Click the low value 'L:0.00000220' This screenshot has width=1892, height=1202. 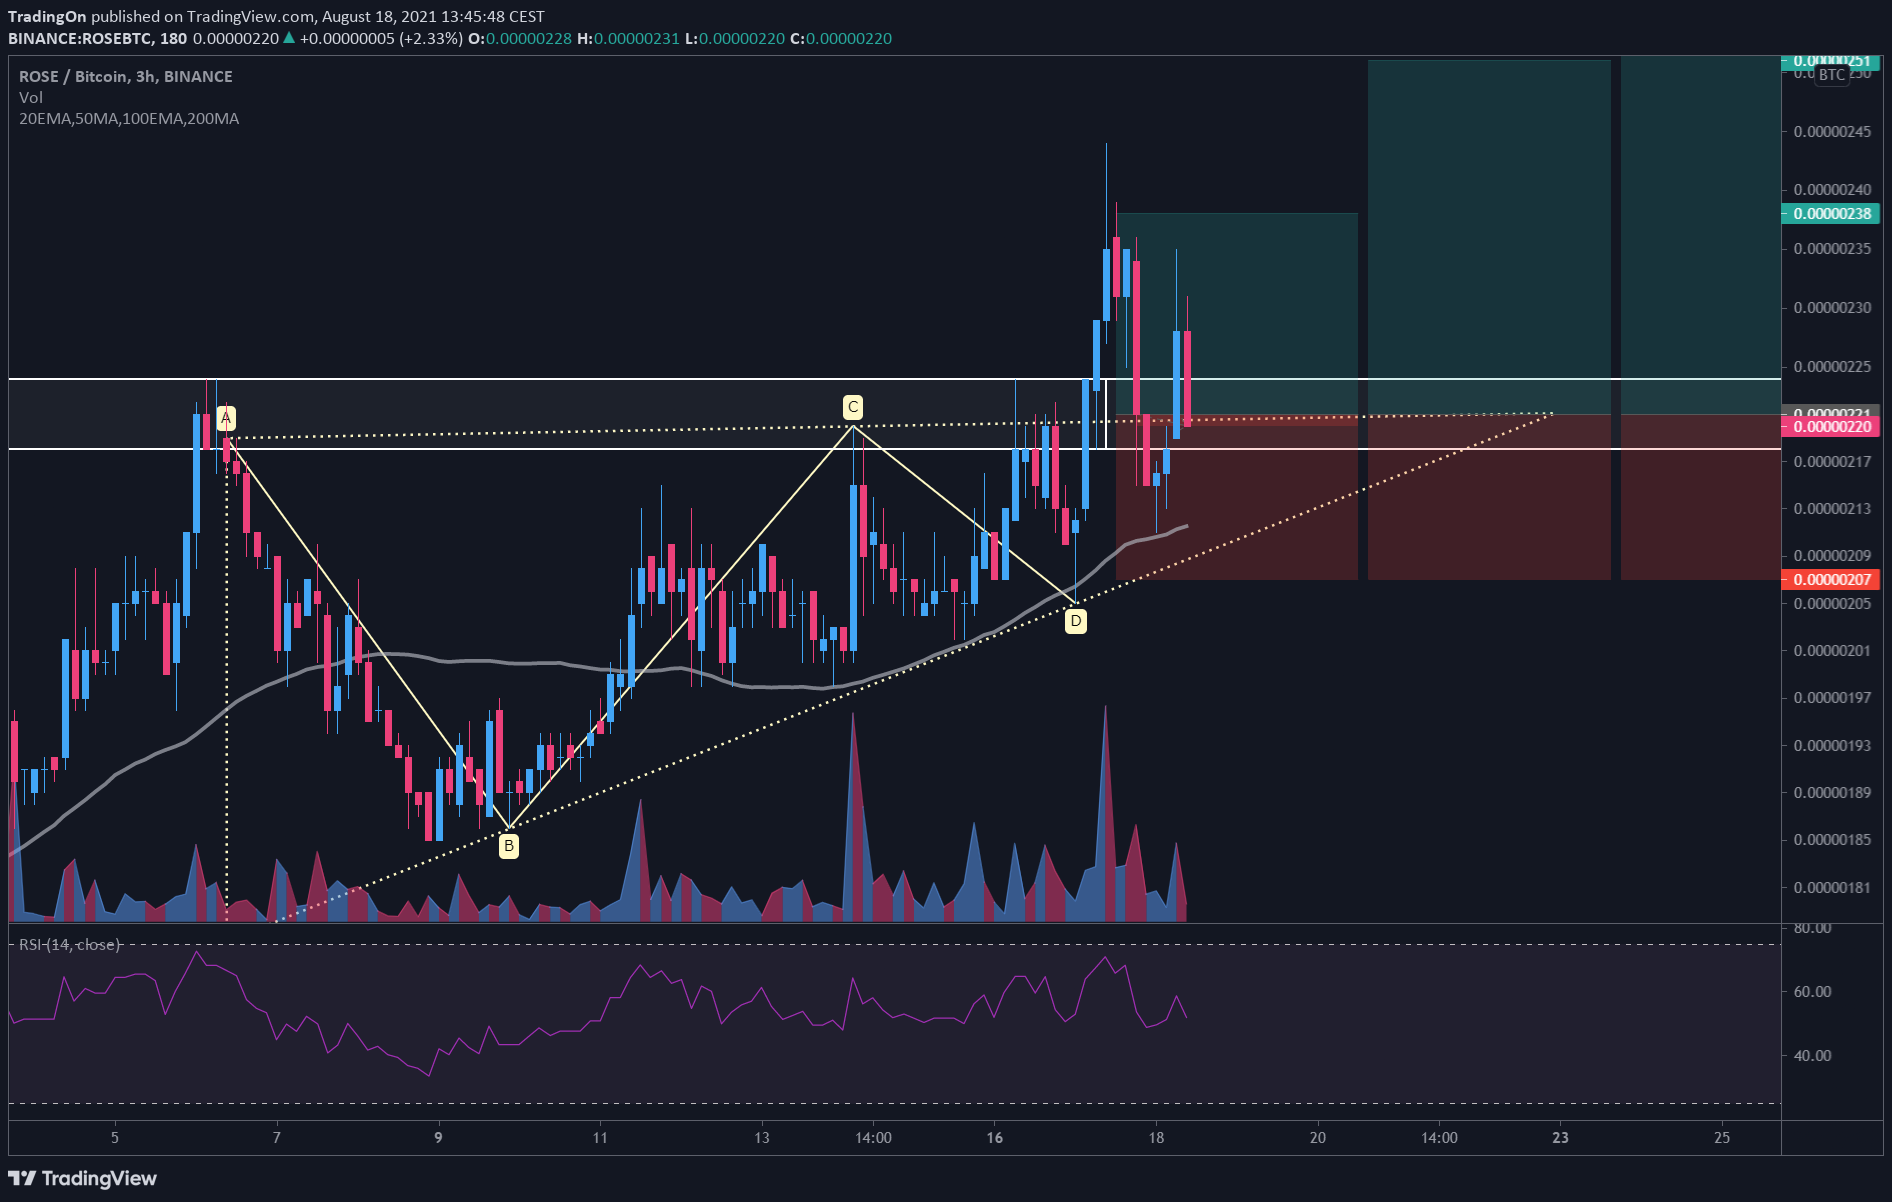click(x=734, y=38)
